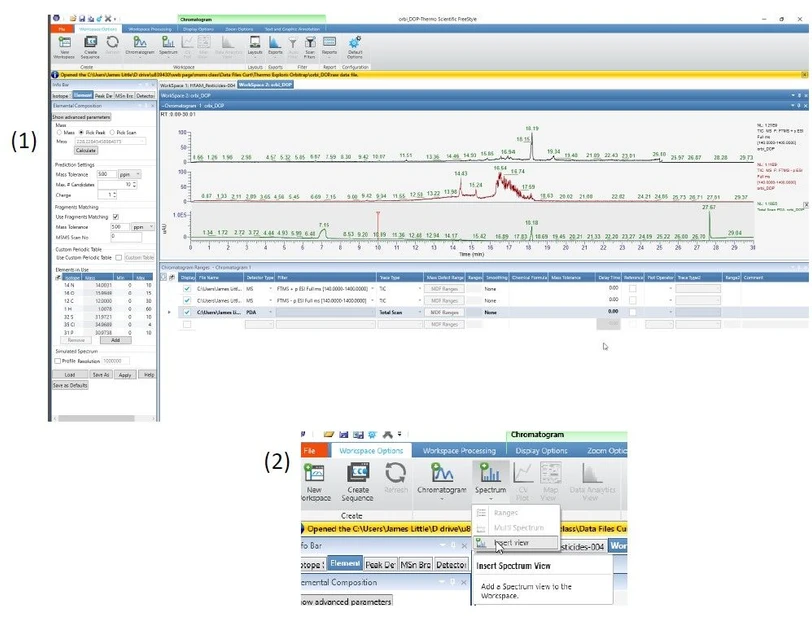Click Spectrum icon in the full-window screenshot ribbon

pyautogui.click(x=168, y=46)
